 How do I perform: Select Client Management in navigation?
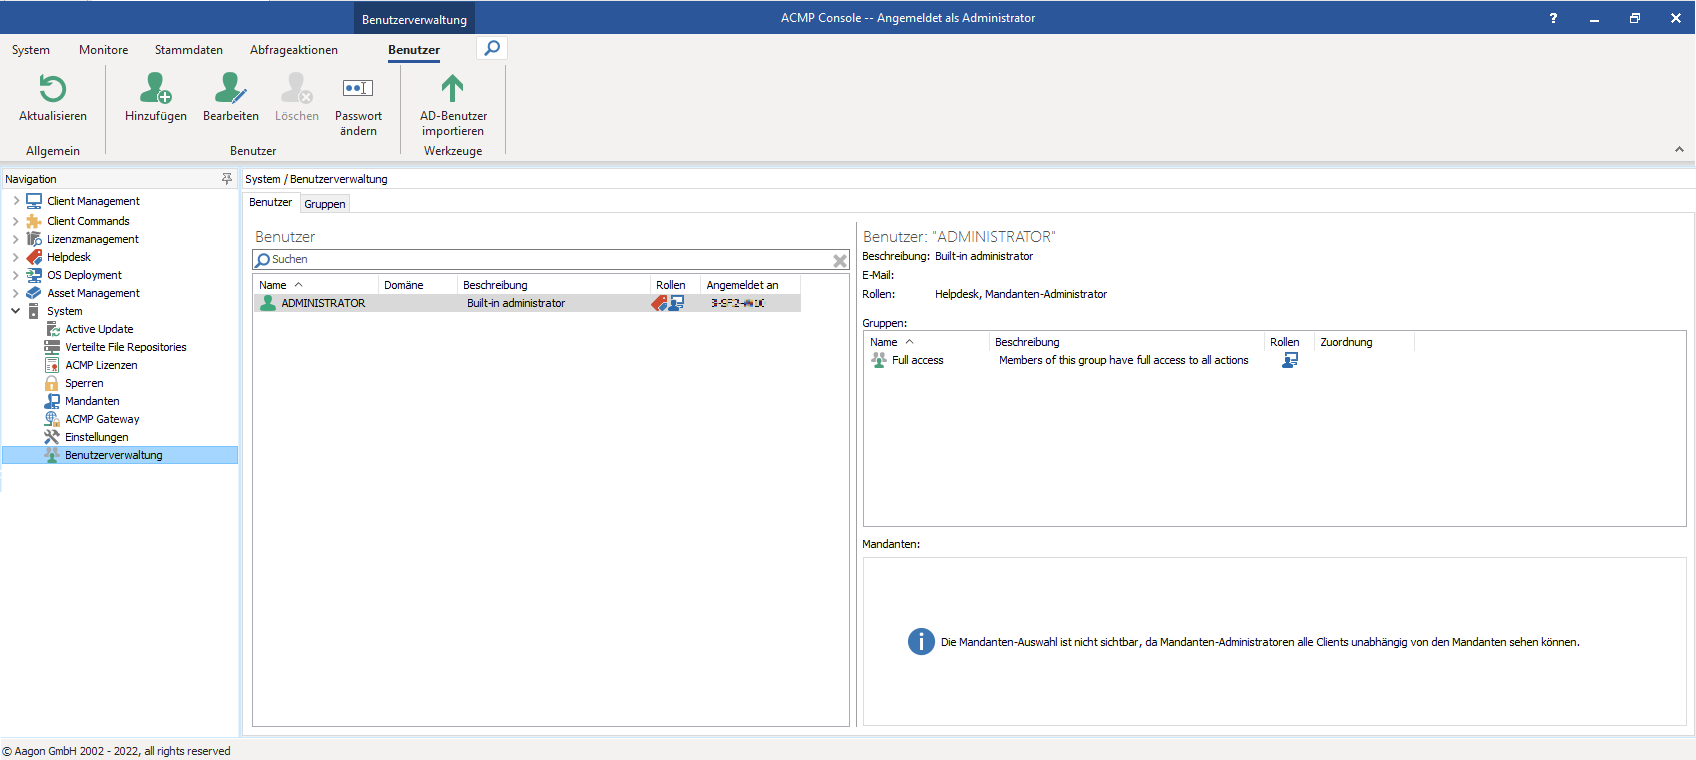coord(93,201)
